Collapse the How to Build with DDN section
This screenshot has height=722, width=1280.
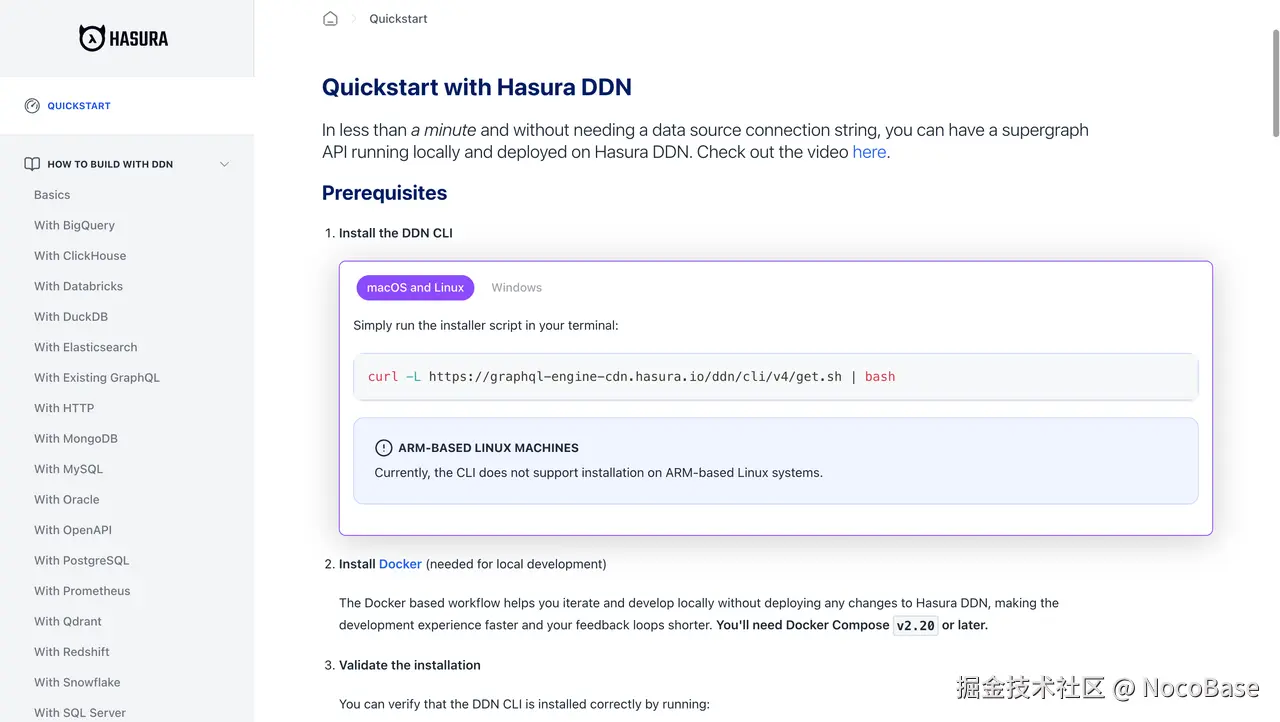224,164
